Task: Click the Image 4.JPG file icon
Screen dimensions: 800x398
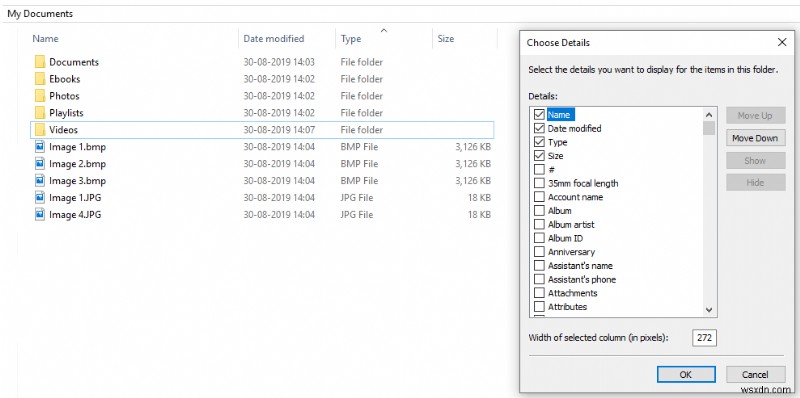Action: click(40, 214)
